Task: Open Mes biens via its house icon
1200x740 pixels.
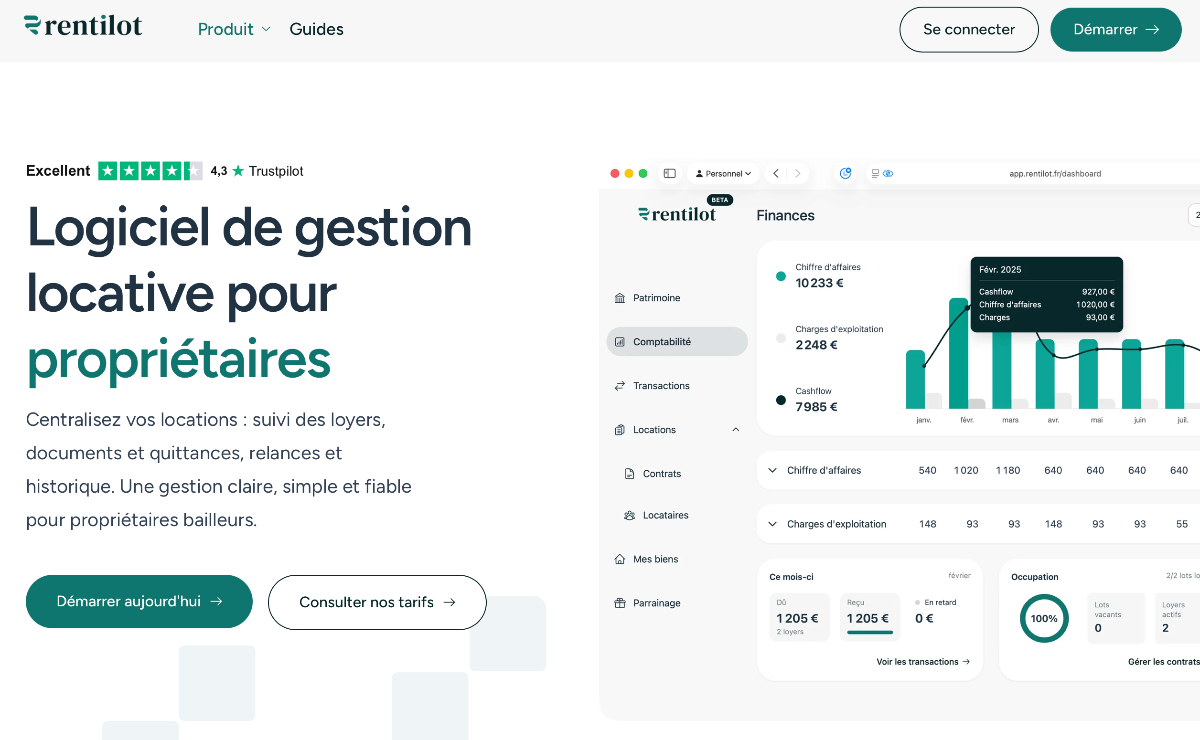Action: click(x=620, y=559)
